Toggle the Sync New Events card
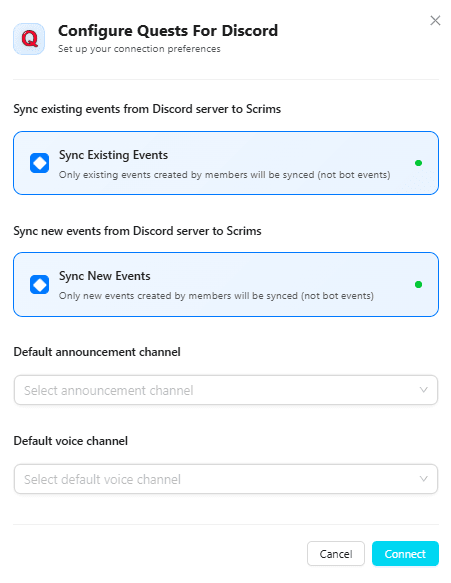The image size is (451, 583). point(226,284)
